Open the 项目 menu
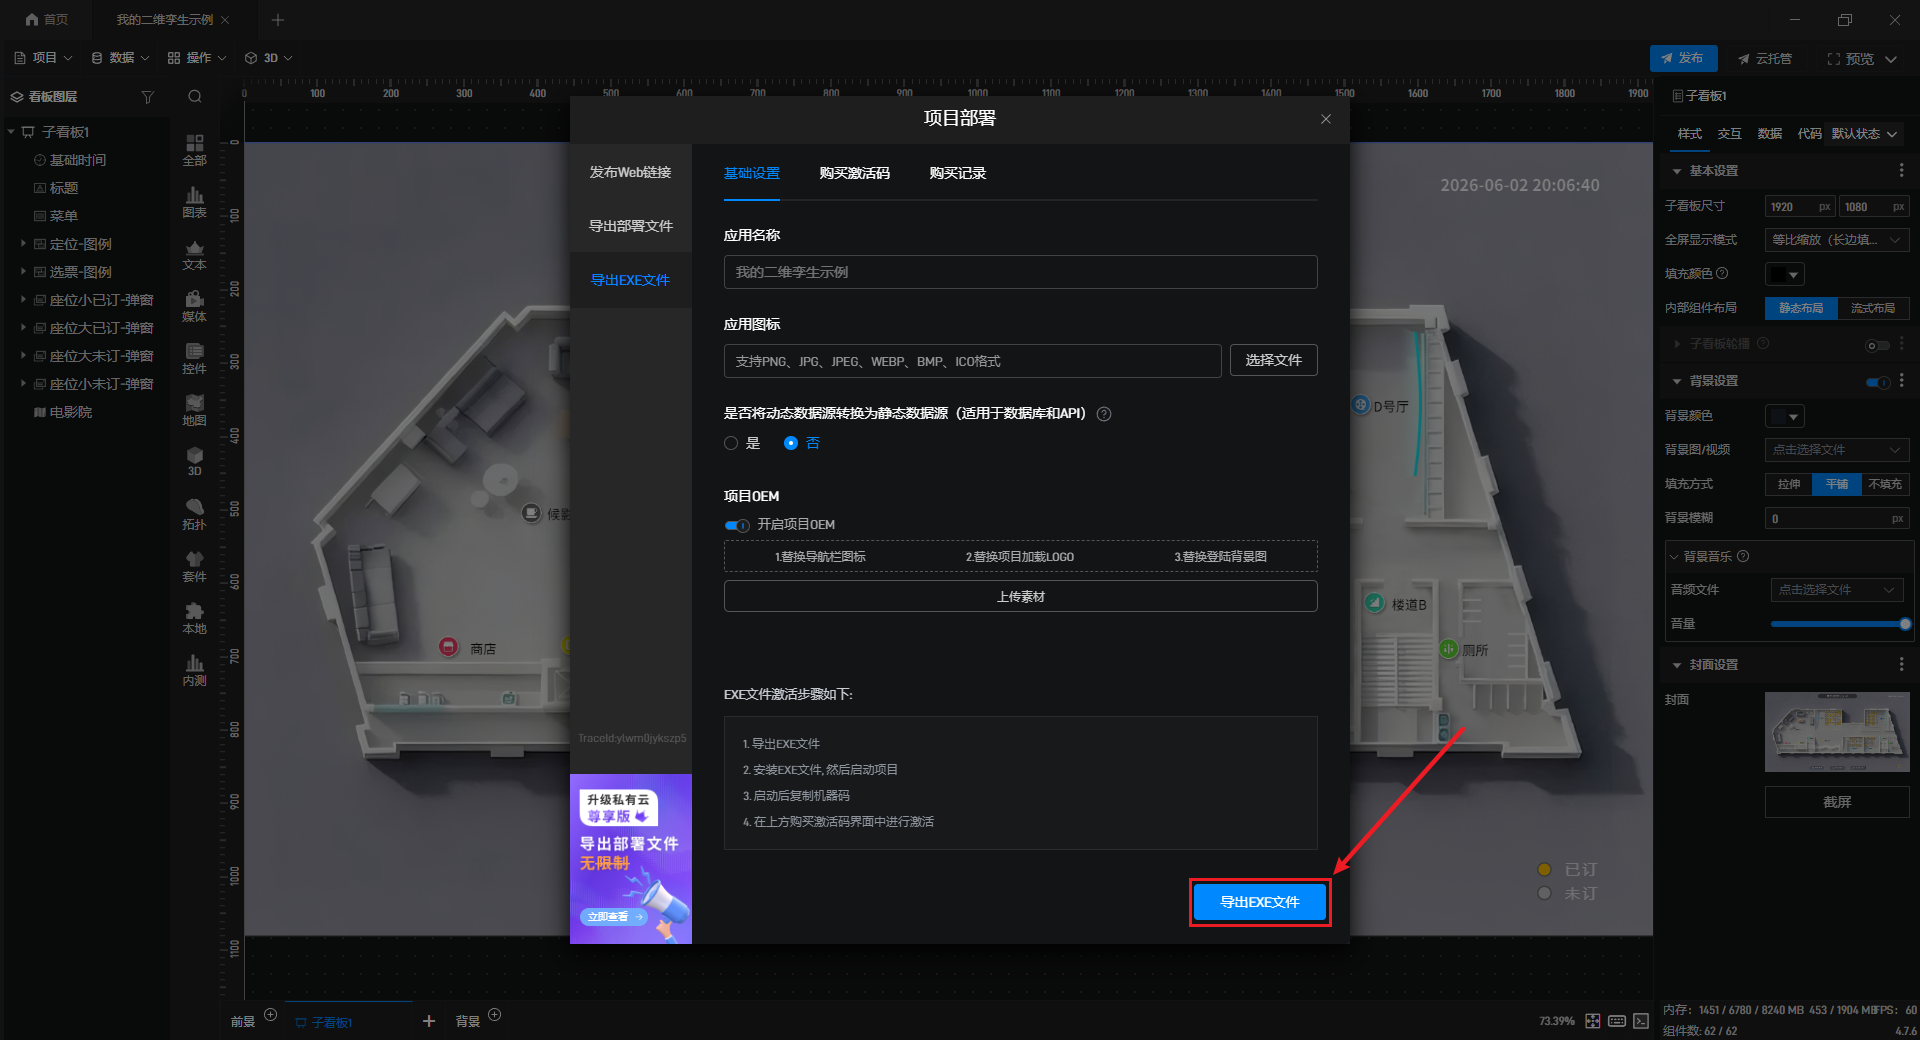 (43, 58)
